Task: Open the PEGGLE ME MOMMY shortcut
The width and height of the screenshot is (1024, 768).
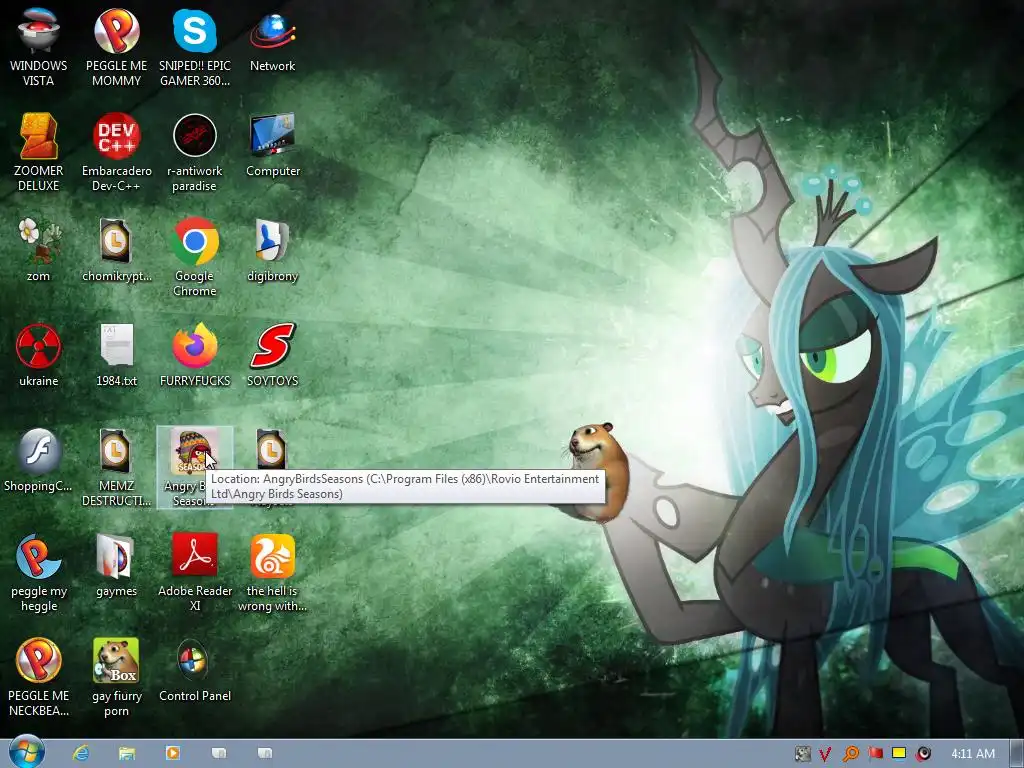Action: click(116, 46)
